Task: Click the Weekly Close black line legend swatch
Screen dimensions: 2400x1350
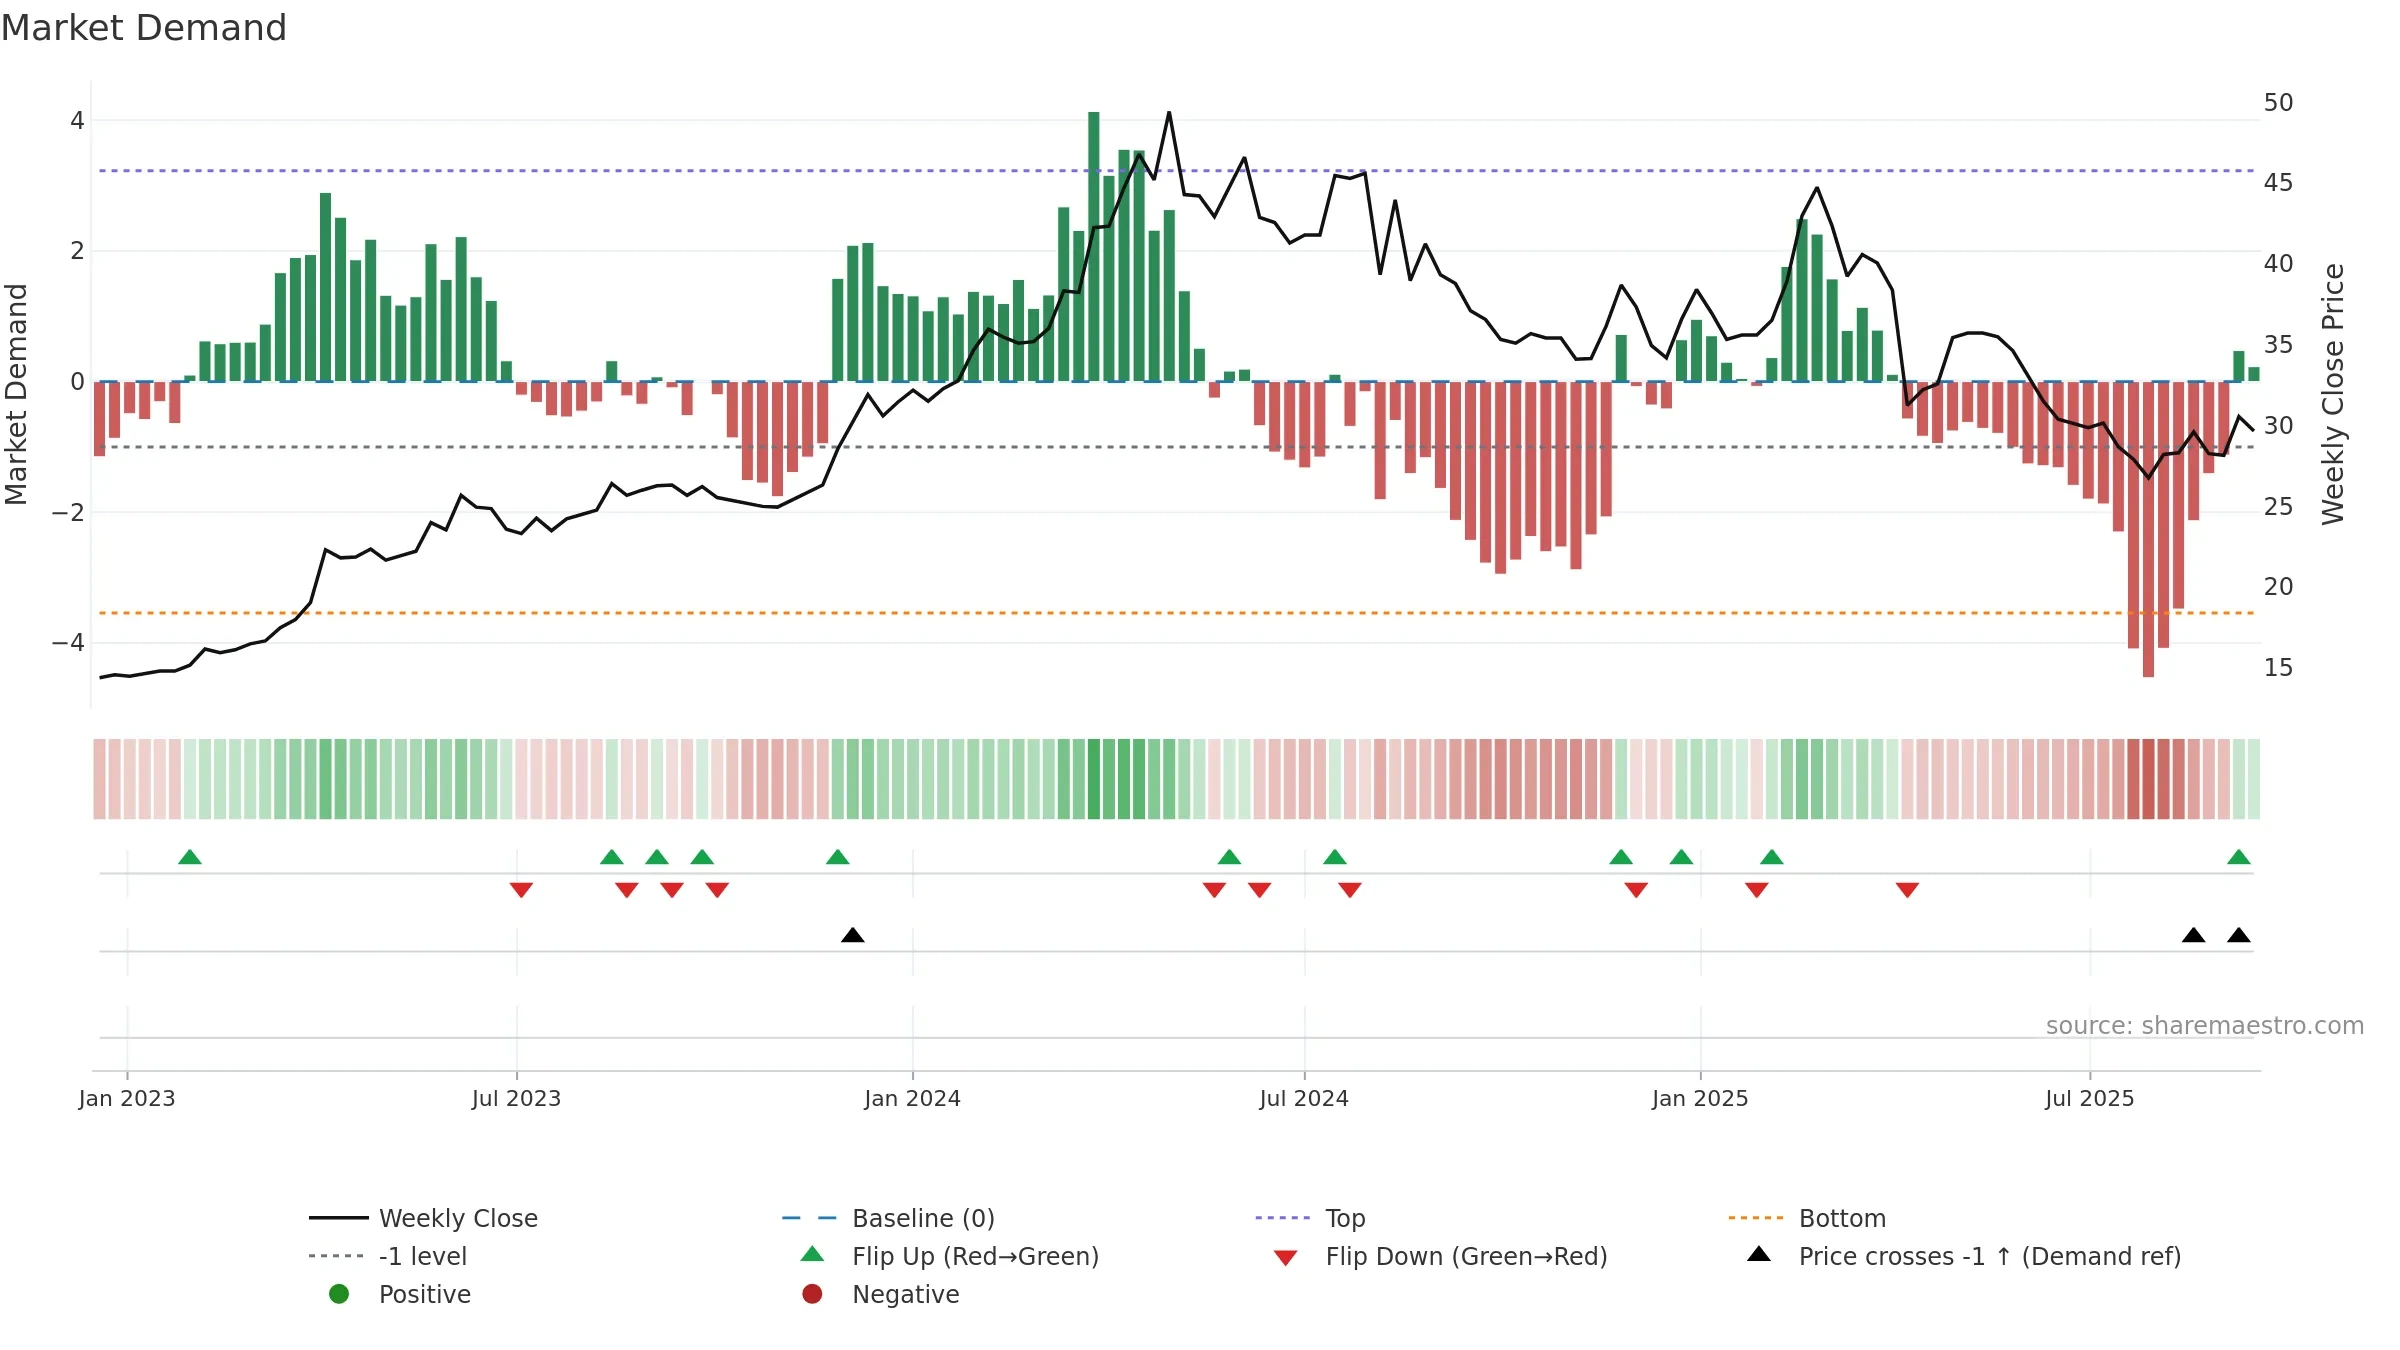Action: pos(339,1218)
